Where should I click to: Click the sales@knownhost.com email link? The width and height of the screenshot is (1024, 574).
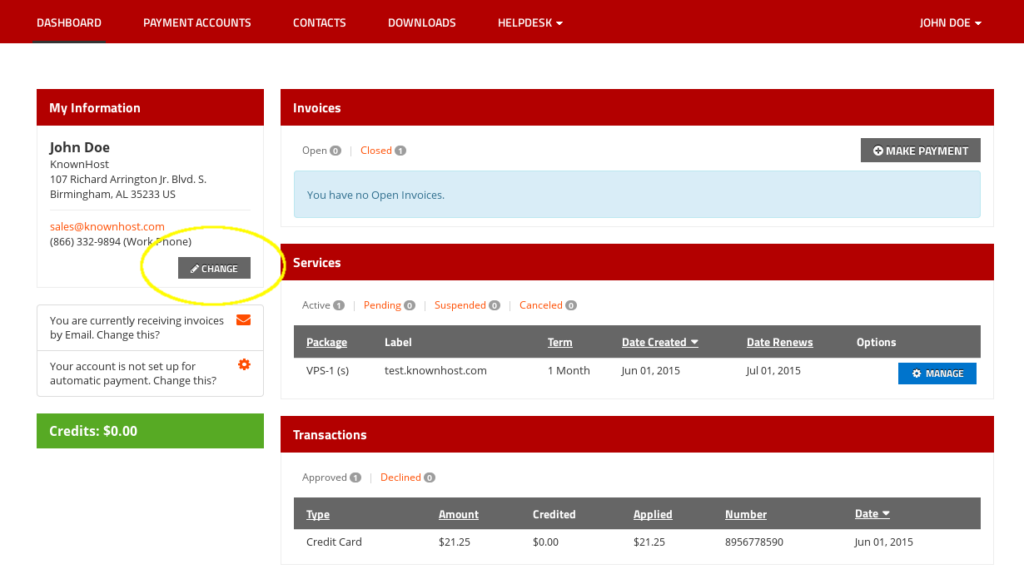click(x=107, y=226)
